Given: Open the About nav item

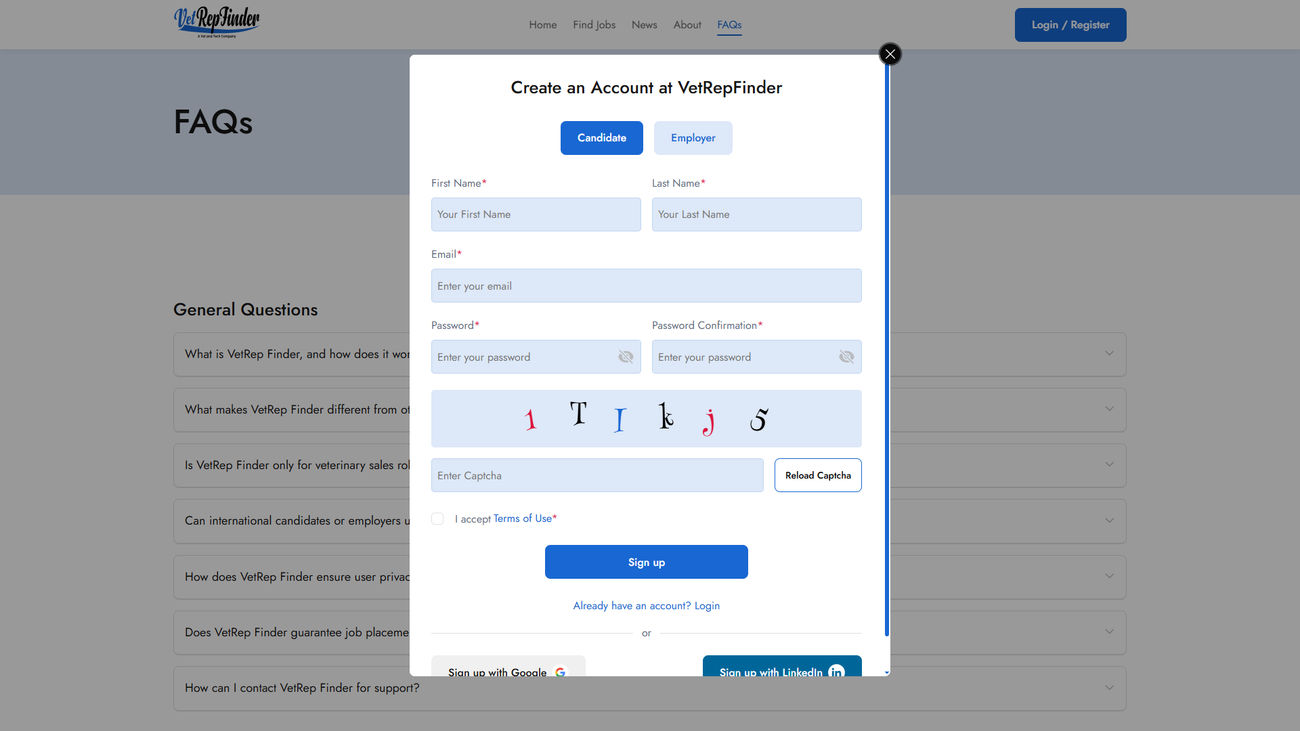Looking at the screenshot, I should [x=687, y=25].
